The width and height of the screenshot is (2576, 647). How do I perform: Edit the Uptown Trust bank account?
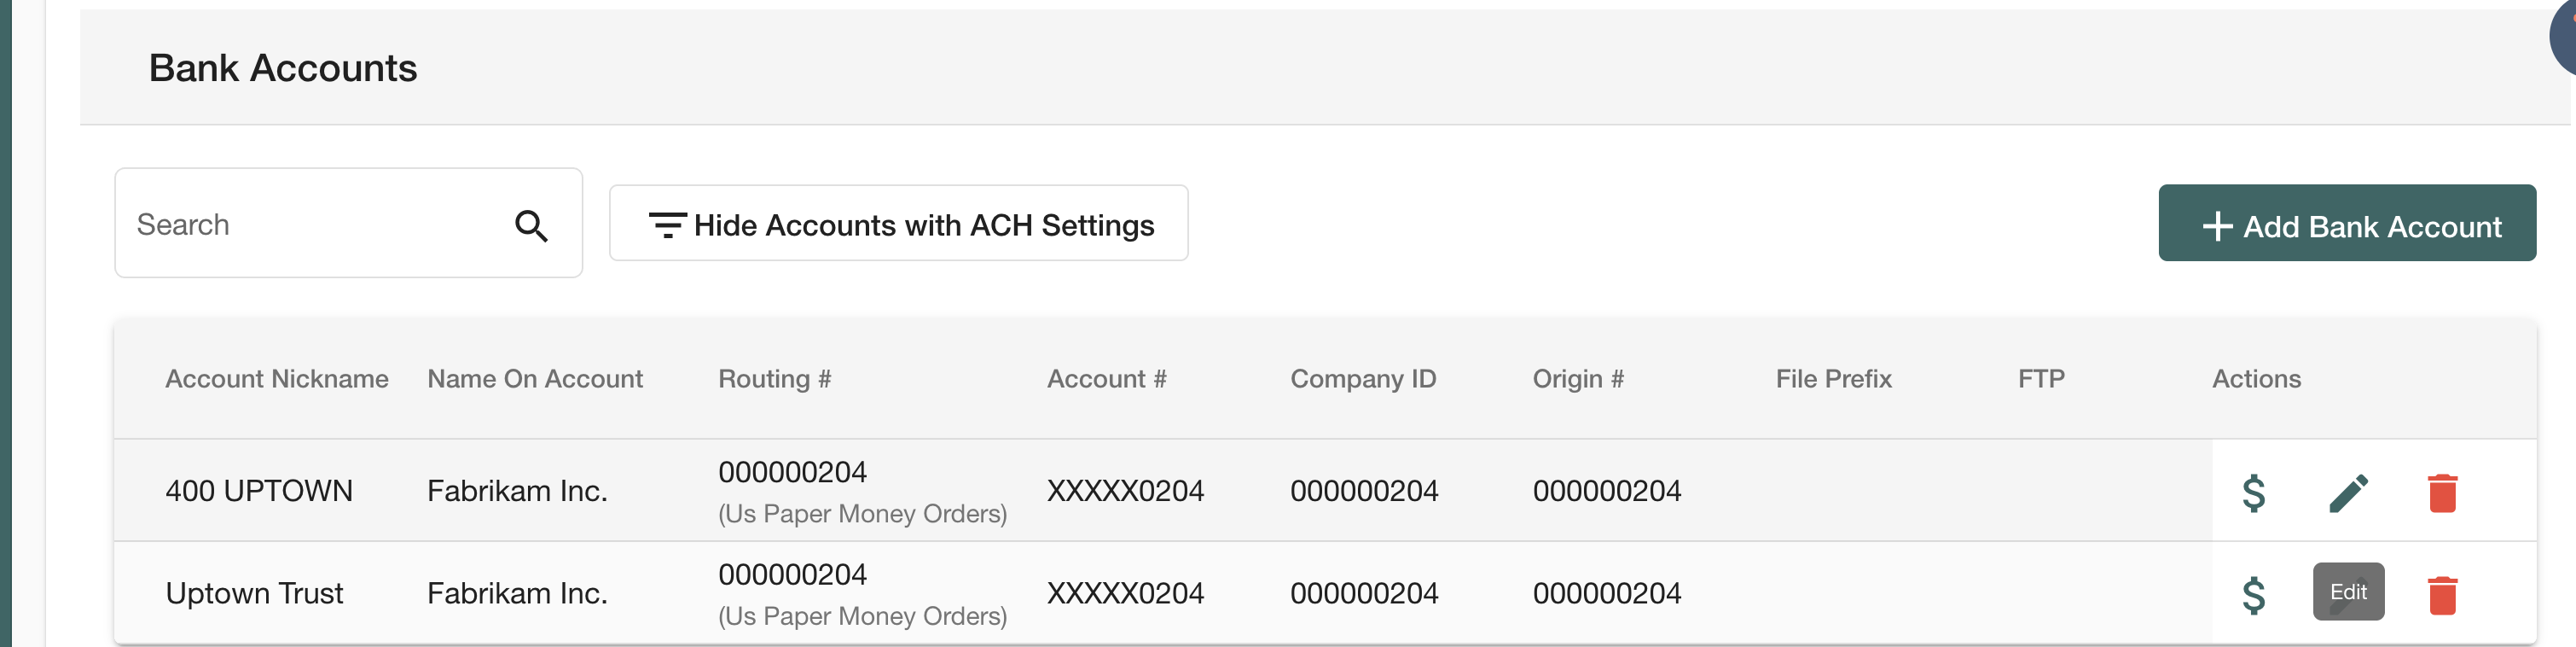tap(2348, 592)
